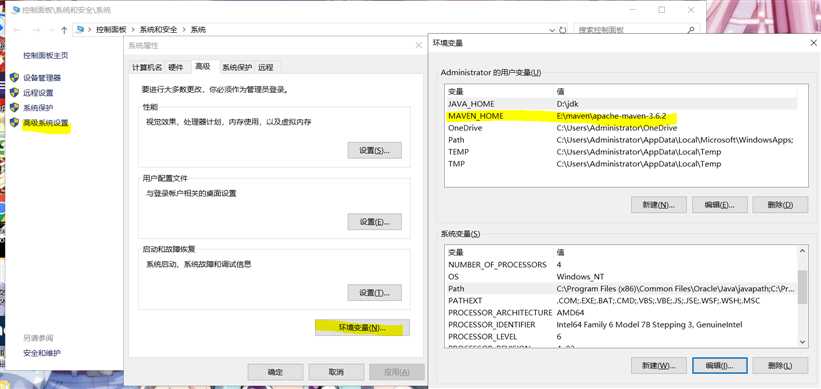Refresh the Control Panel address bar
This screenshot has height=389, width=821.
(x=563, y=30)
